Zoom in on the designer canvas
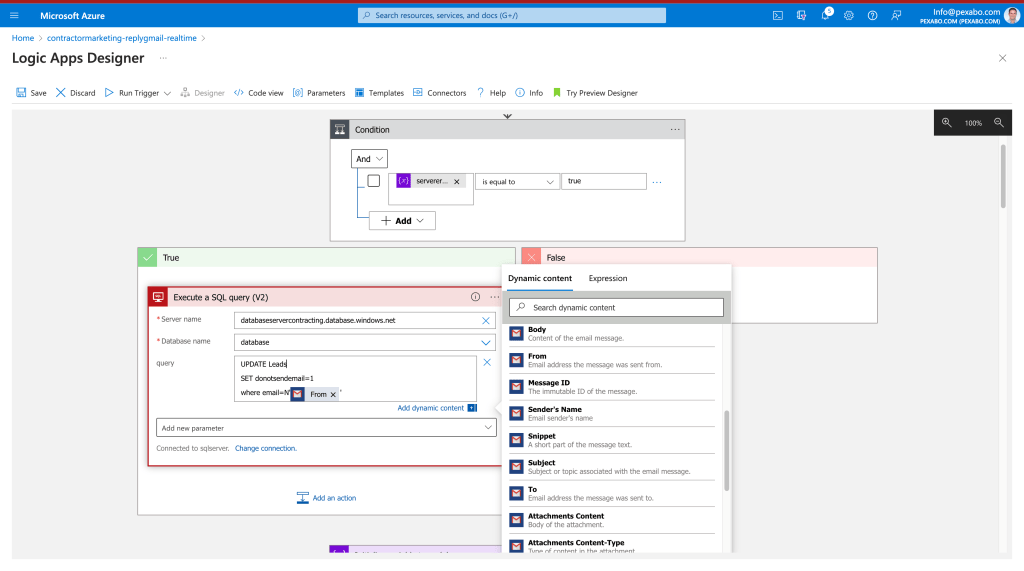 point(946,123)
